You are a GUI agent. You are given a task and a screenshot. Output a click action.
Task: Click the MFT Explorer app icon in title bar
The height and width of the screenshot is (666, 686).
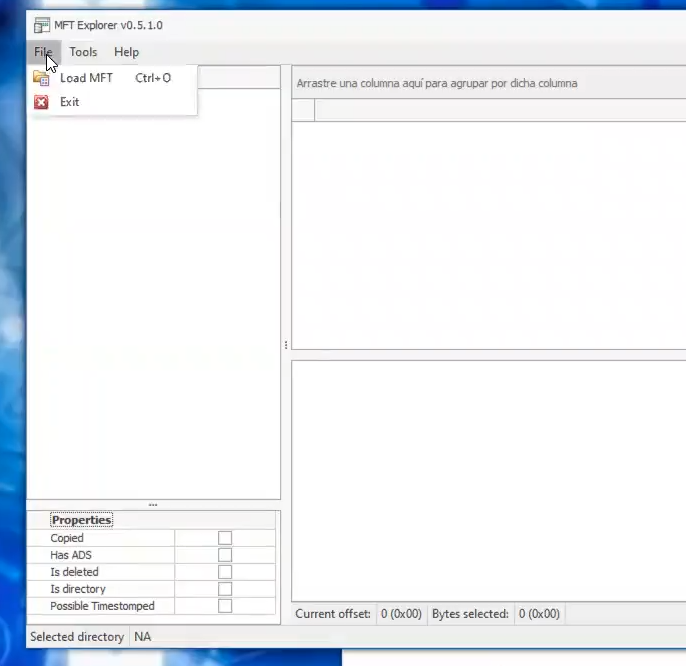pyautogui.click(x=42, y=25)
